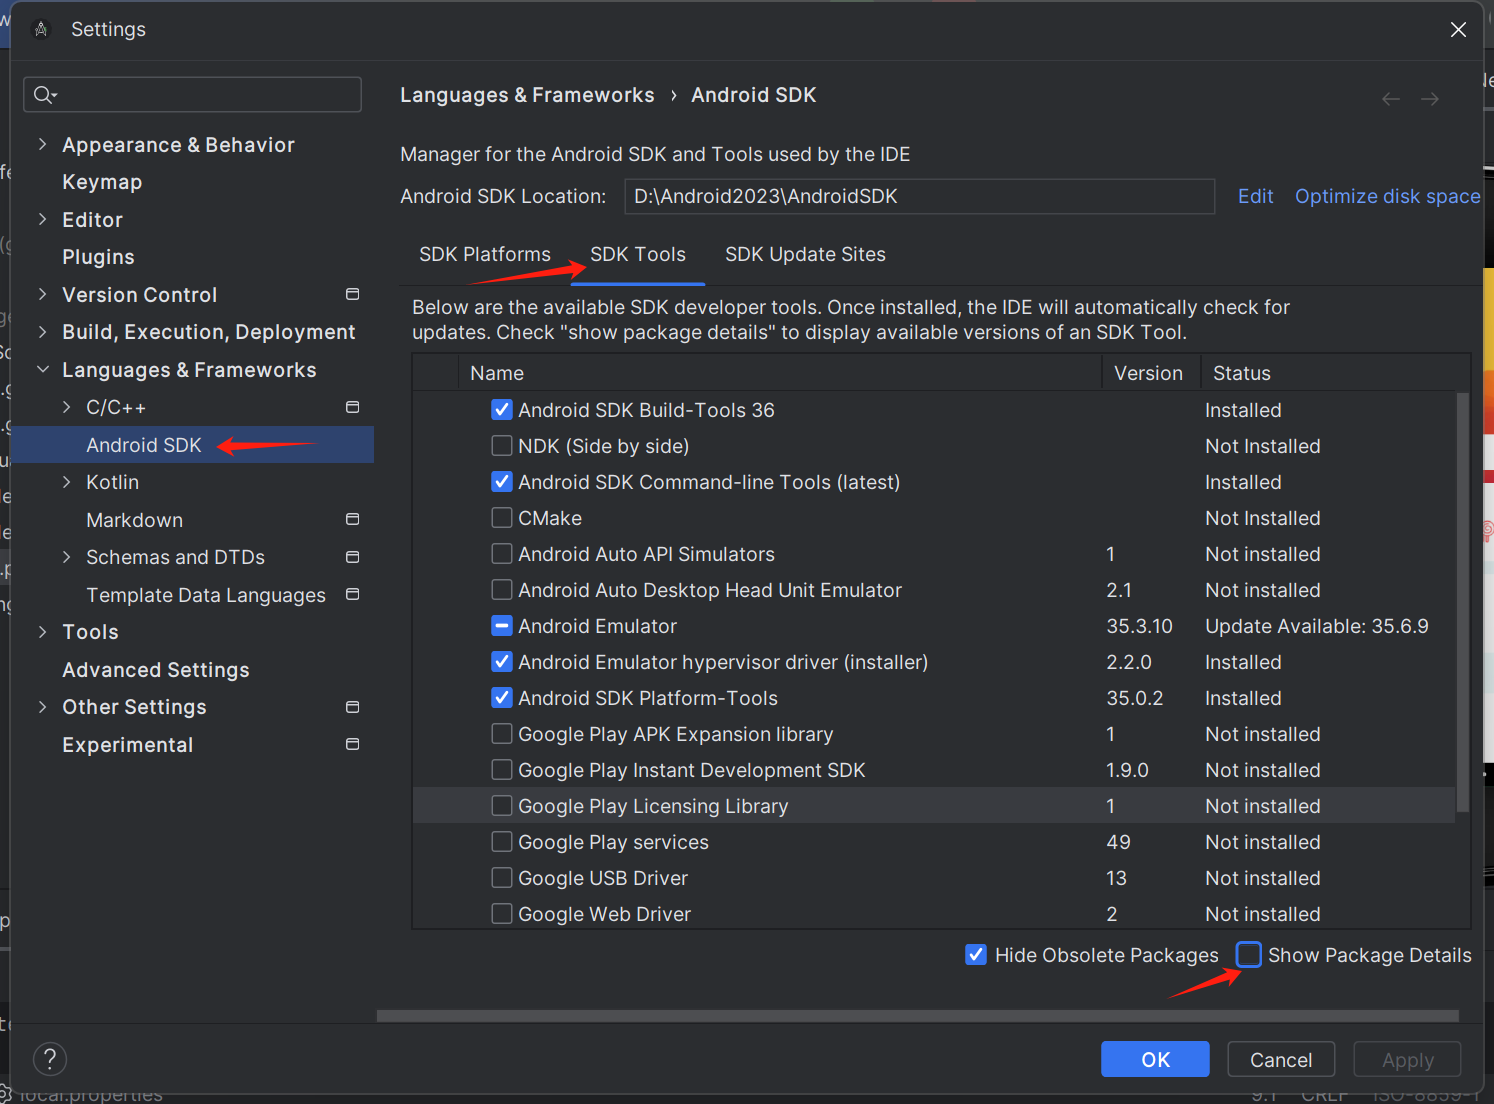Disable Hide Obsolete Packages
The width and height of the screenshot is (1494, 1104).
pos(976,955)
